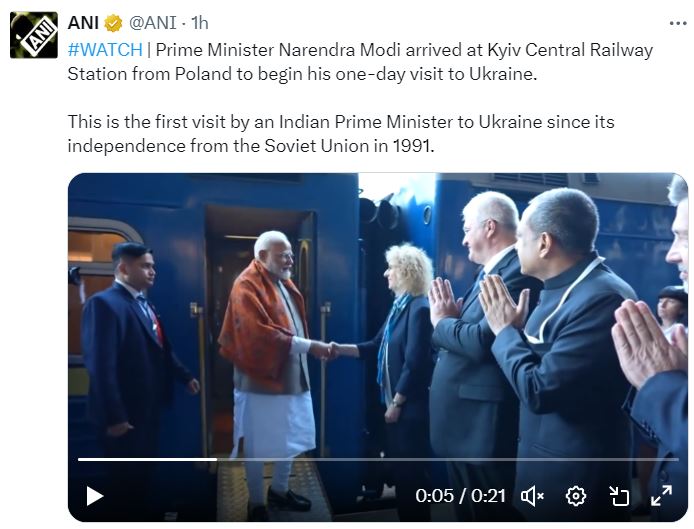Unmute the video using the speaker icon
The height and width of the screenshot is (529, 694).
coord(532,496)
